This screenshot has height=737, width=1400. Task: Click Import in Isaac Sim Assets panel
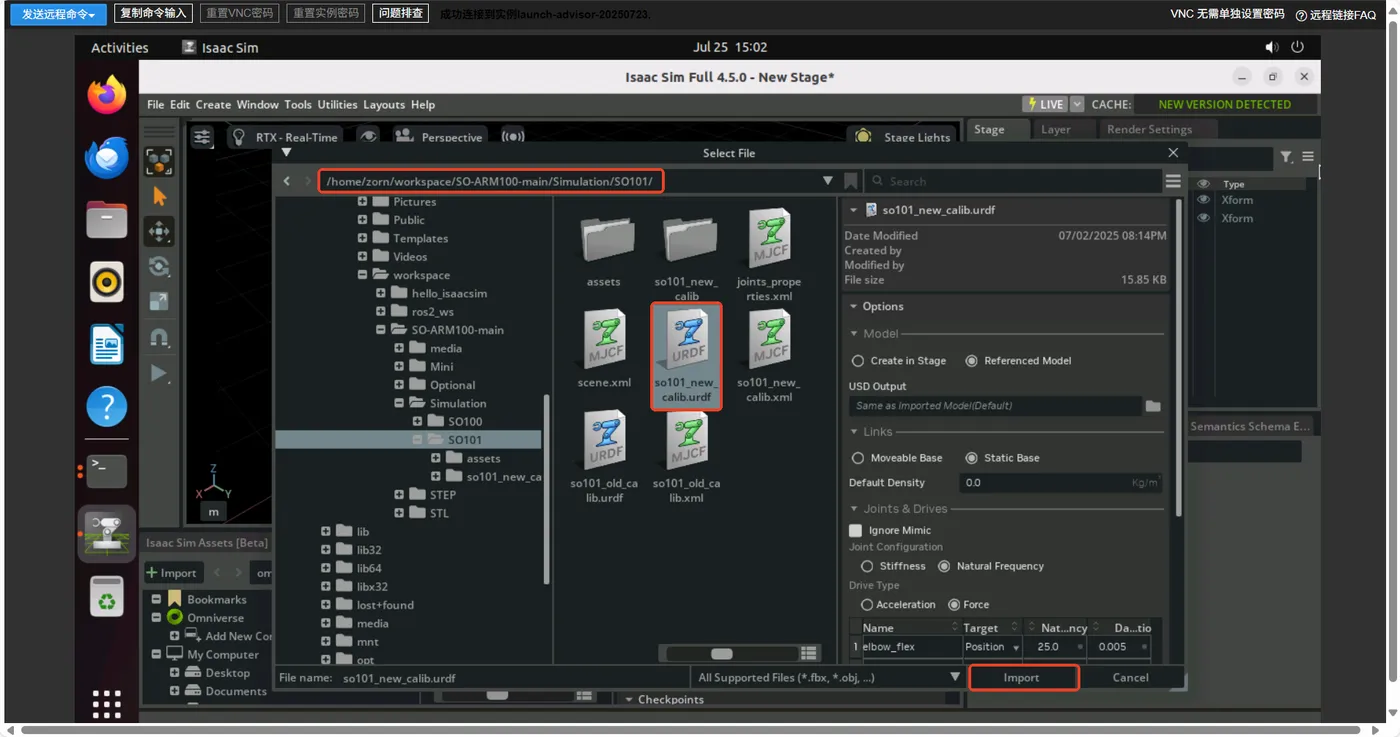173,573
